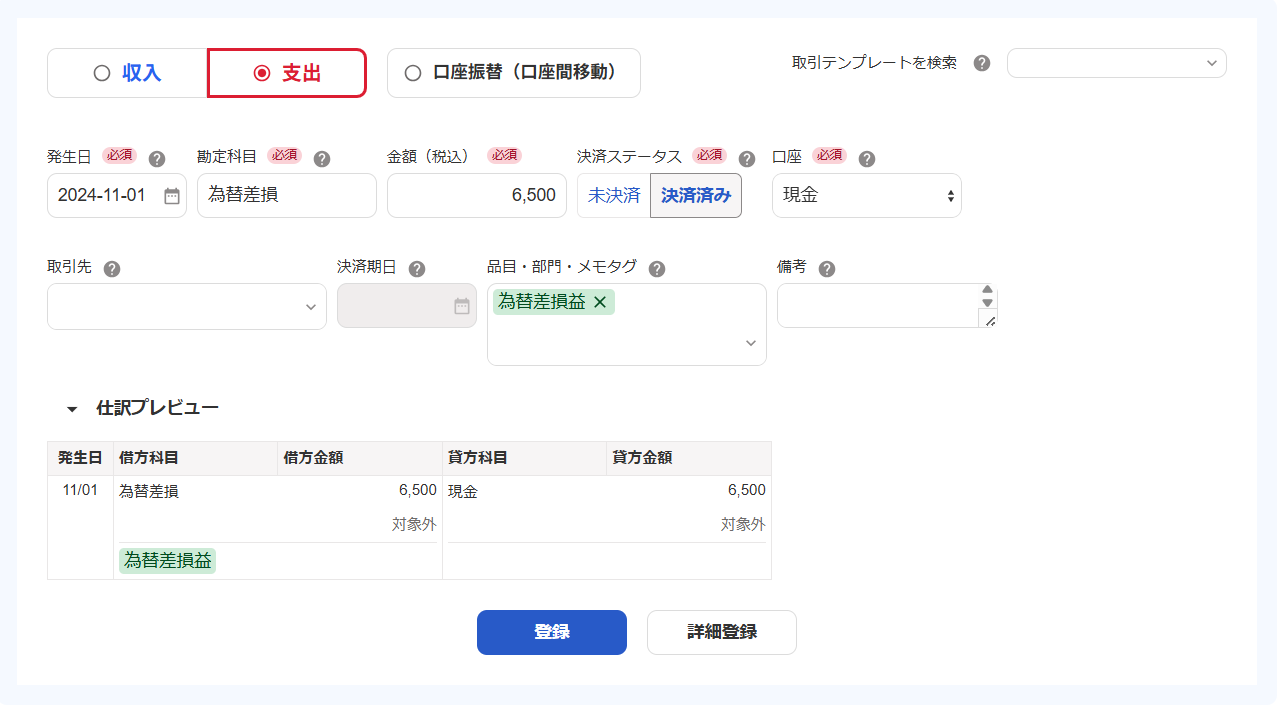Select 口座振替（口座間移動） radio option
The image size is (1281, 707).
[514, 73]
